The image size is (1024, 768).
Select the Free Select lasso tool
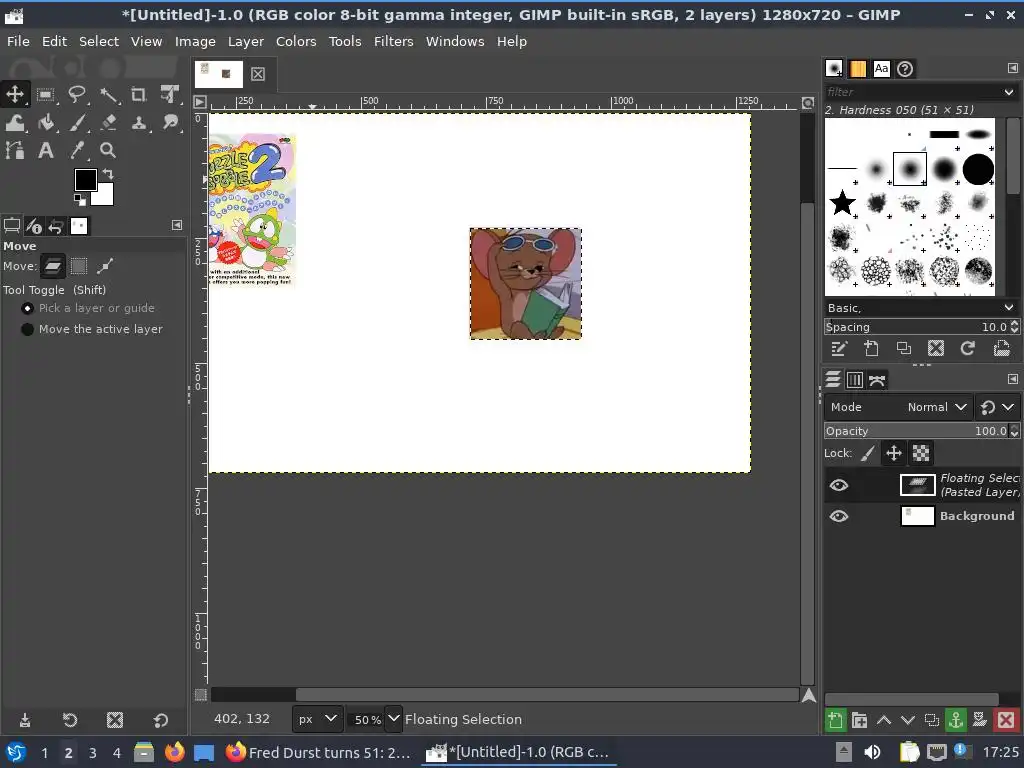77,95
